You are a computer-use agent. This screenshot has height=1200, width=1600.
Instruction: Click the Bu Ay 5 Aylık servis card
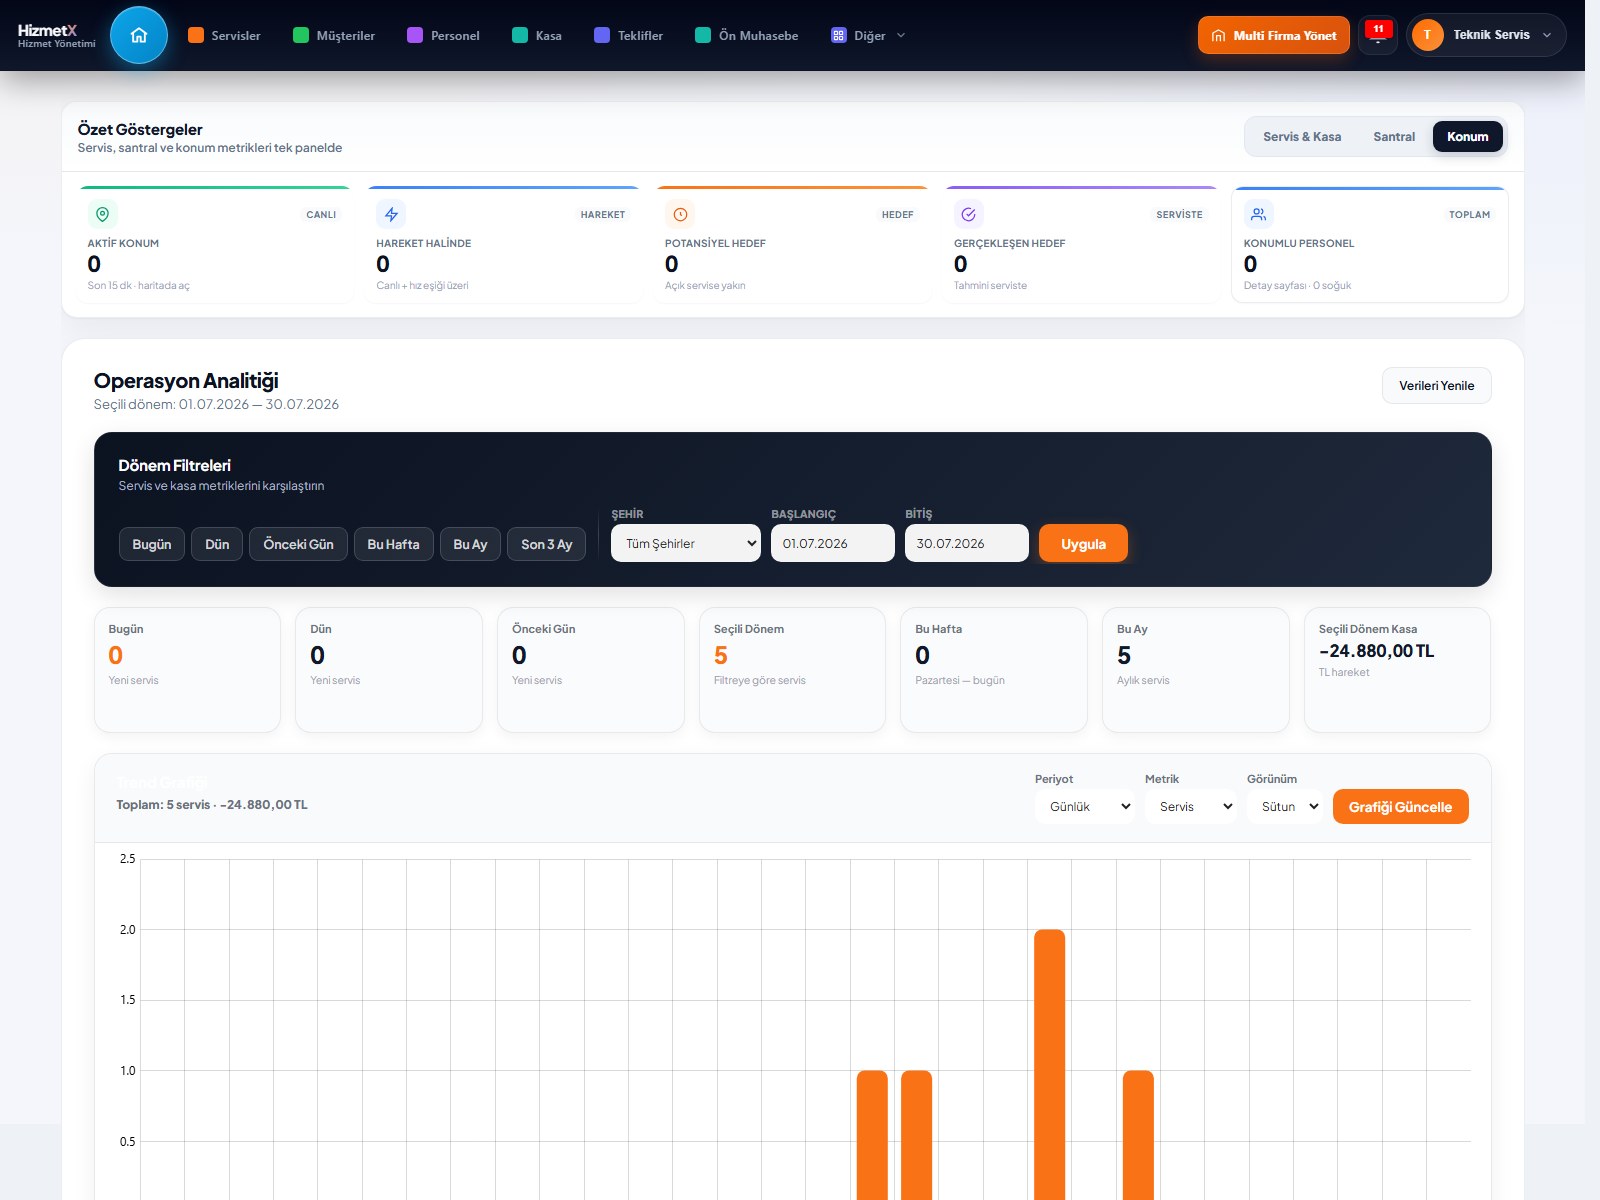point(1195,669)
